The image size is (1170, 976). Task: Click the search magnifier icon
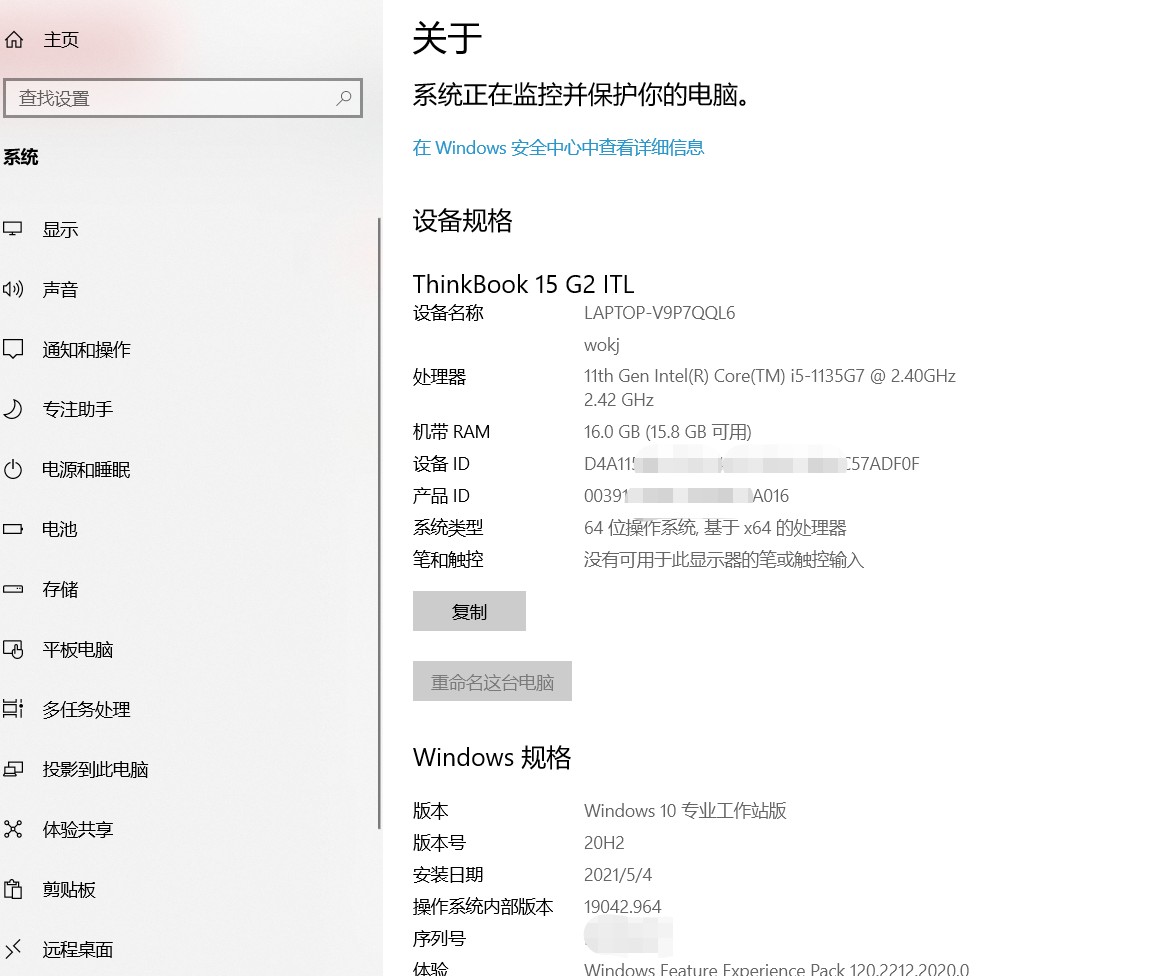(x=343, y=98)
